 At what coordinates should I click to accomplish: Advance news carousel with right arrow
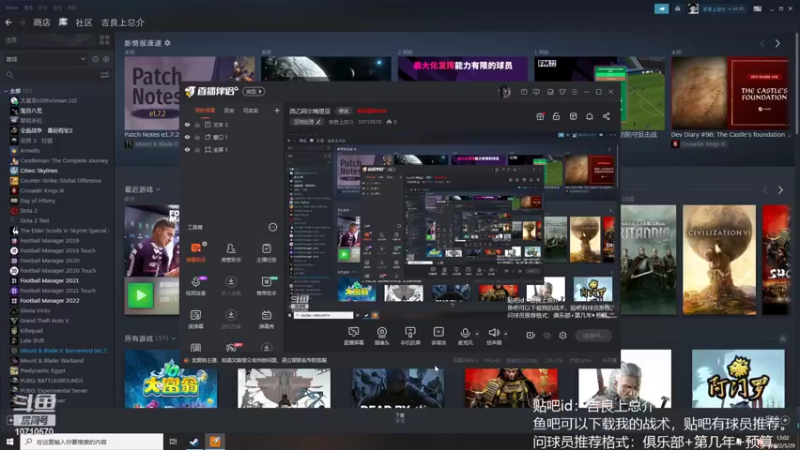[778, 44]
